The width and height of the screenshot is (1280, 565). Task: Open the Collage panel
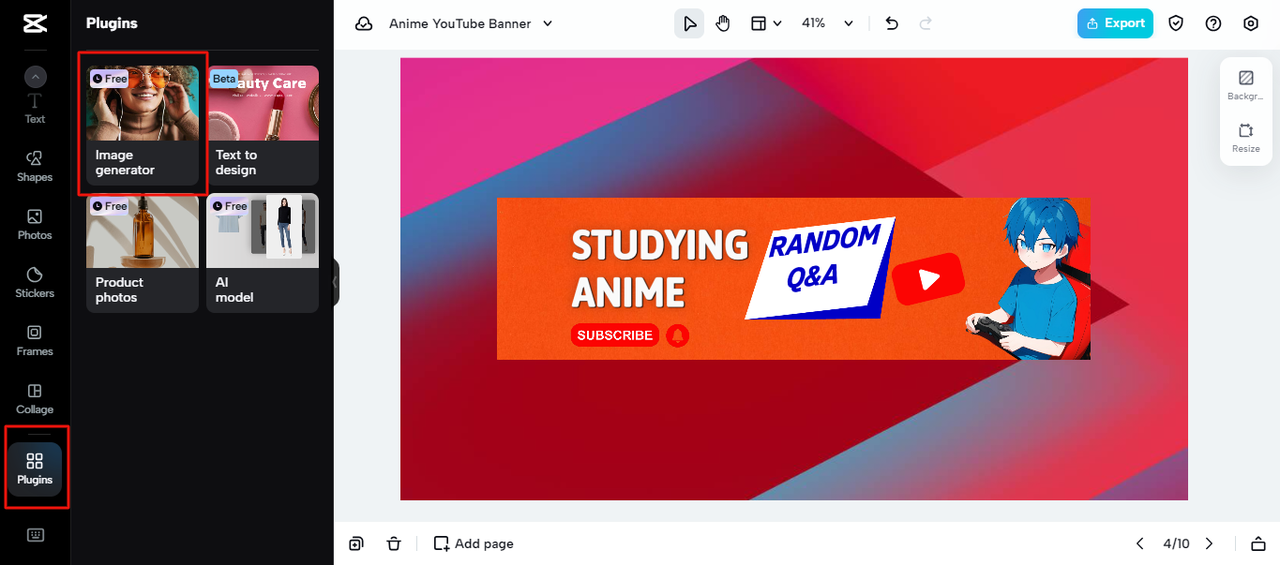pos(35,398)
